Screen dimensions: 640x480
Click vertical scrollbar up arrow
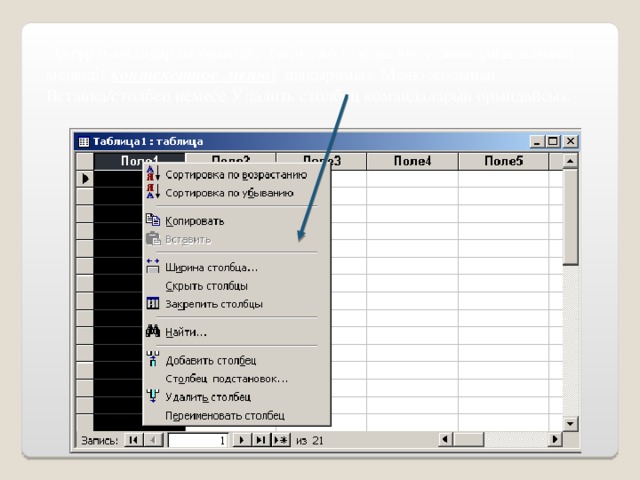click(x=570, y=161)
